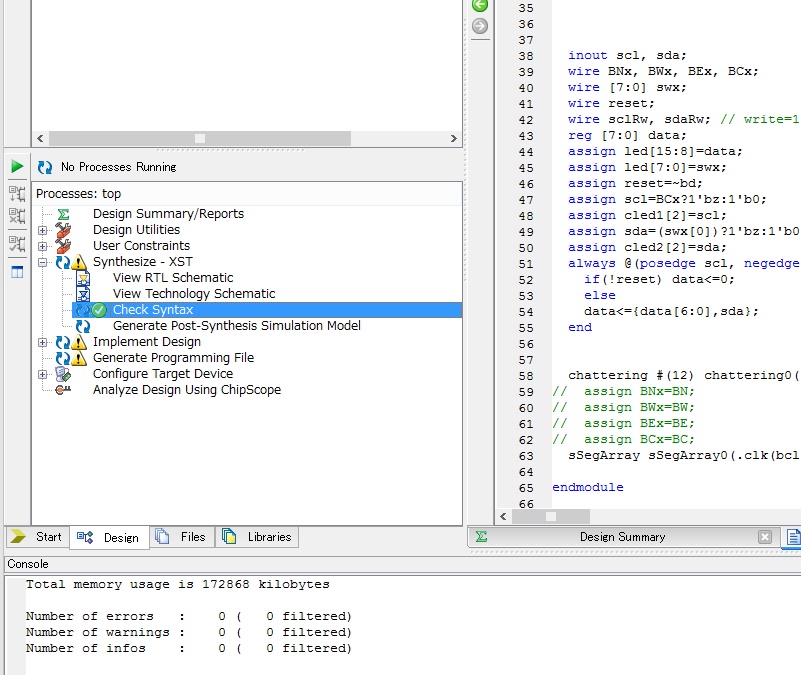Click the View RTL Schematic icon
Image resolution: width=801 pixels, height=675 pixels.
[83, 278]
